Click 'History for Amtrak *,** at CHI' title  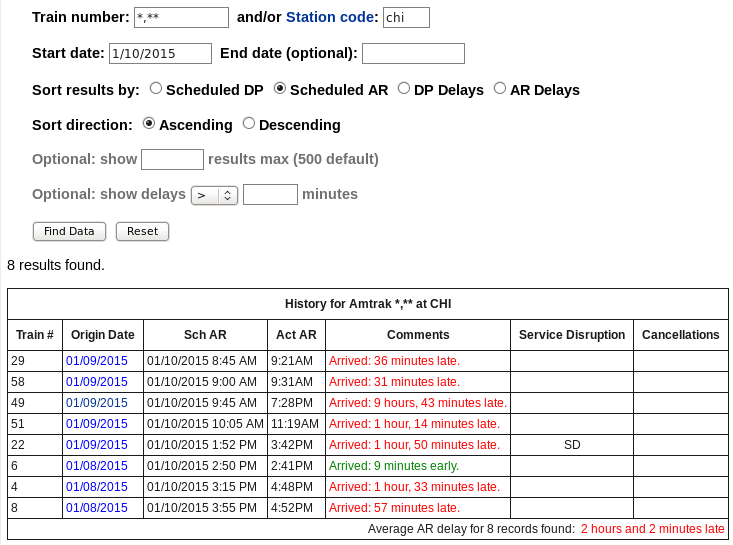click(368, 304)
